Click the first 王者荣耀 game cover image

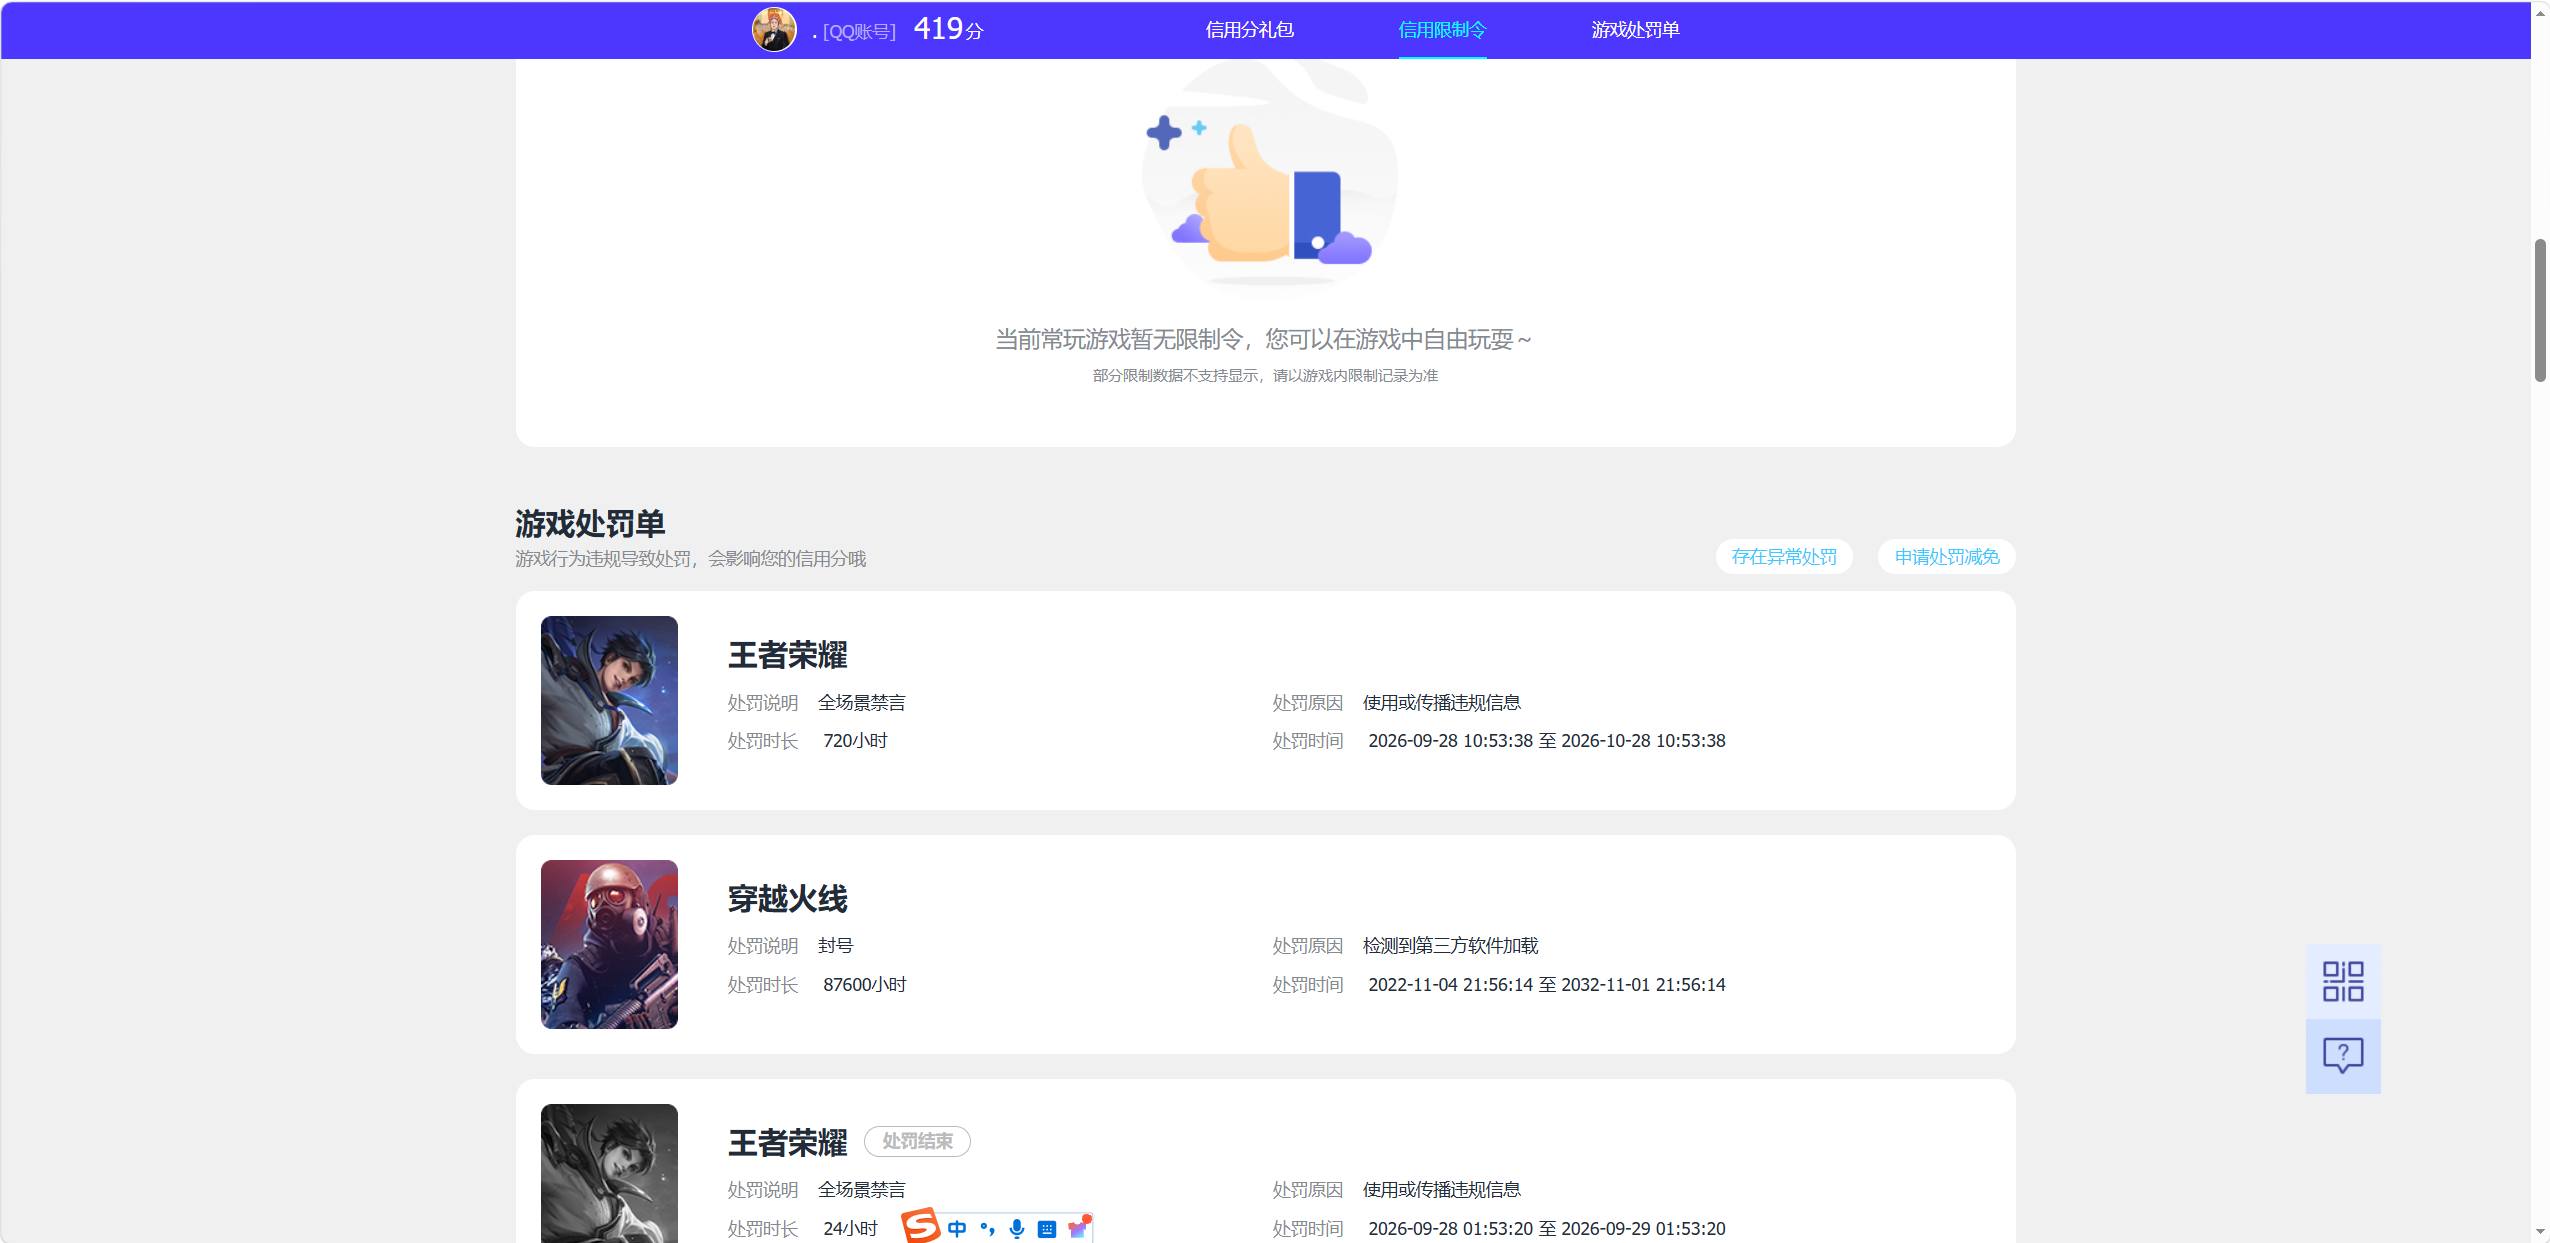click(609, 700)
